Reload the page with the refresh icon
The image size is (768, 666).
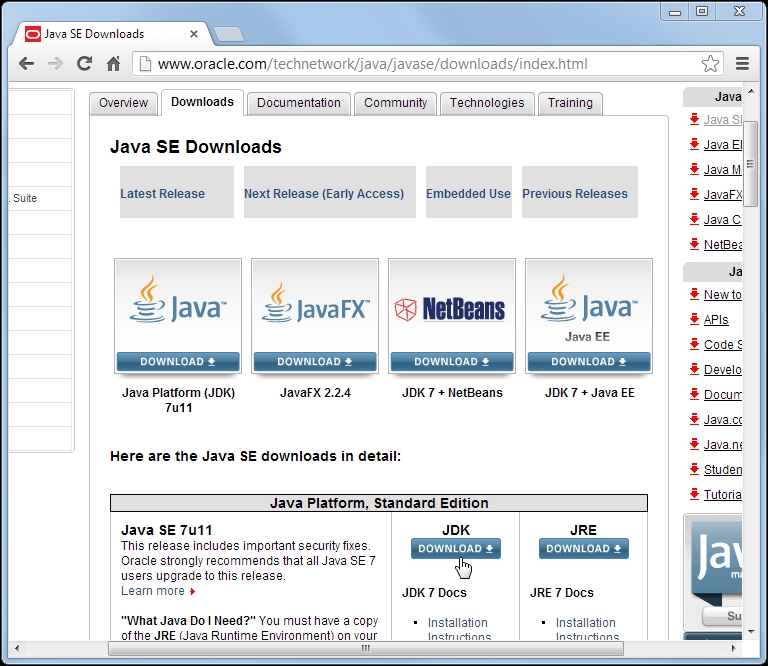point(84,64)
